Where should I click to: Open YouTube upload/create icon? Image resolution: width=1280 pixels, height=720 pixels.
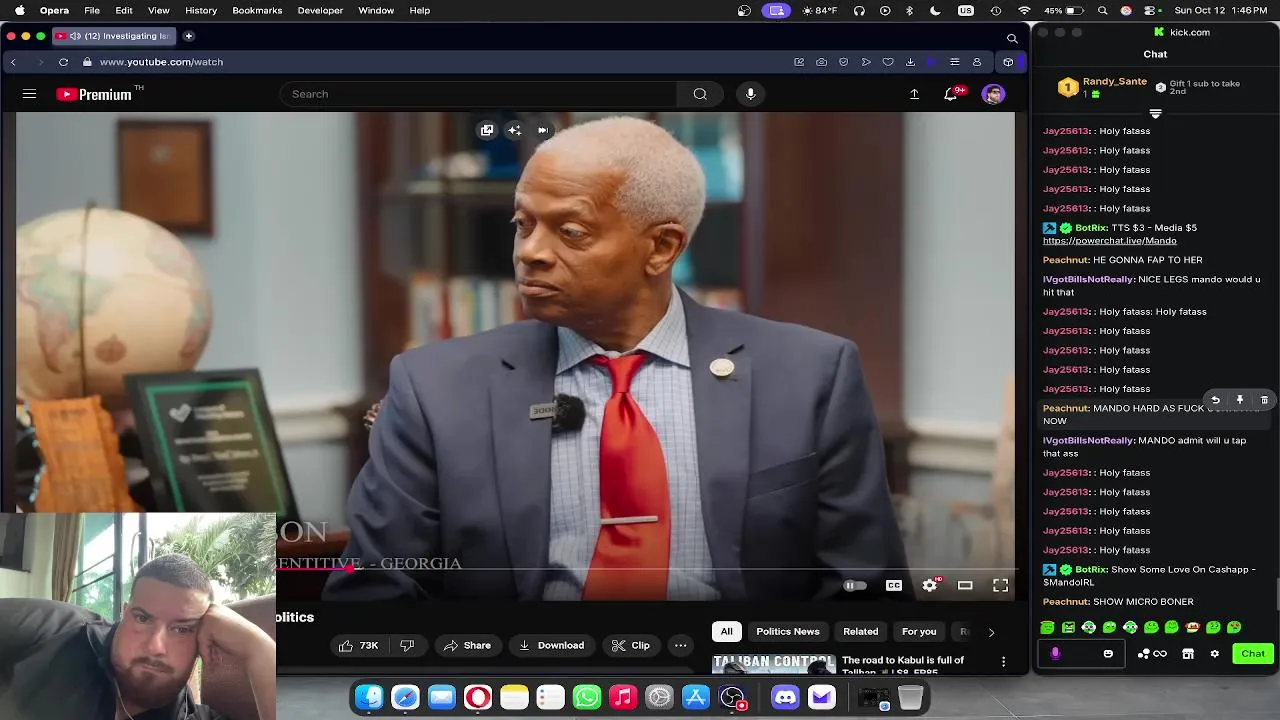pos(914,94)
